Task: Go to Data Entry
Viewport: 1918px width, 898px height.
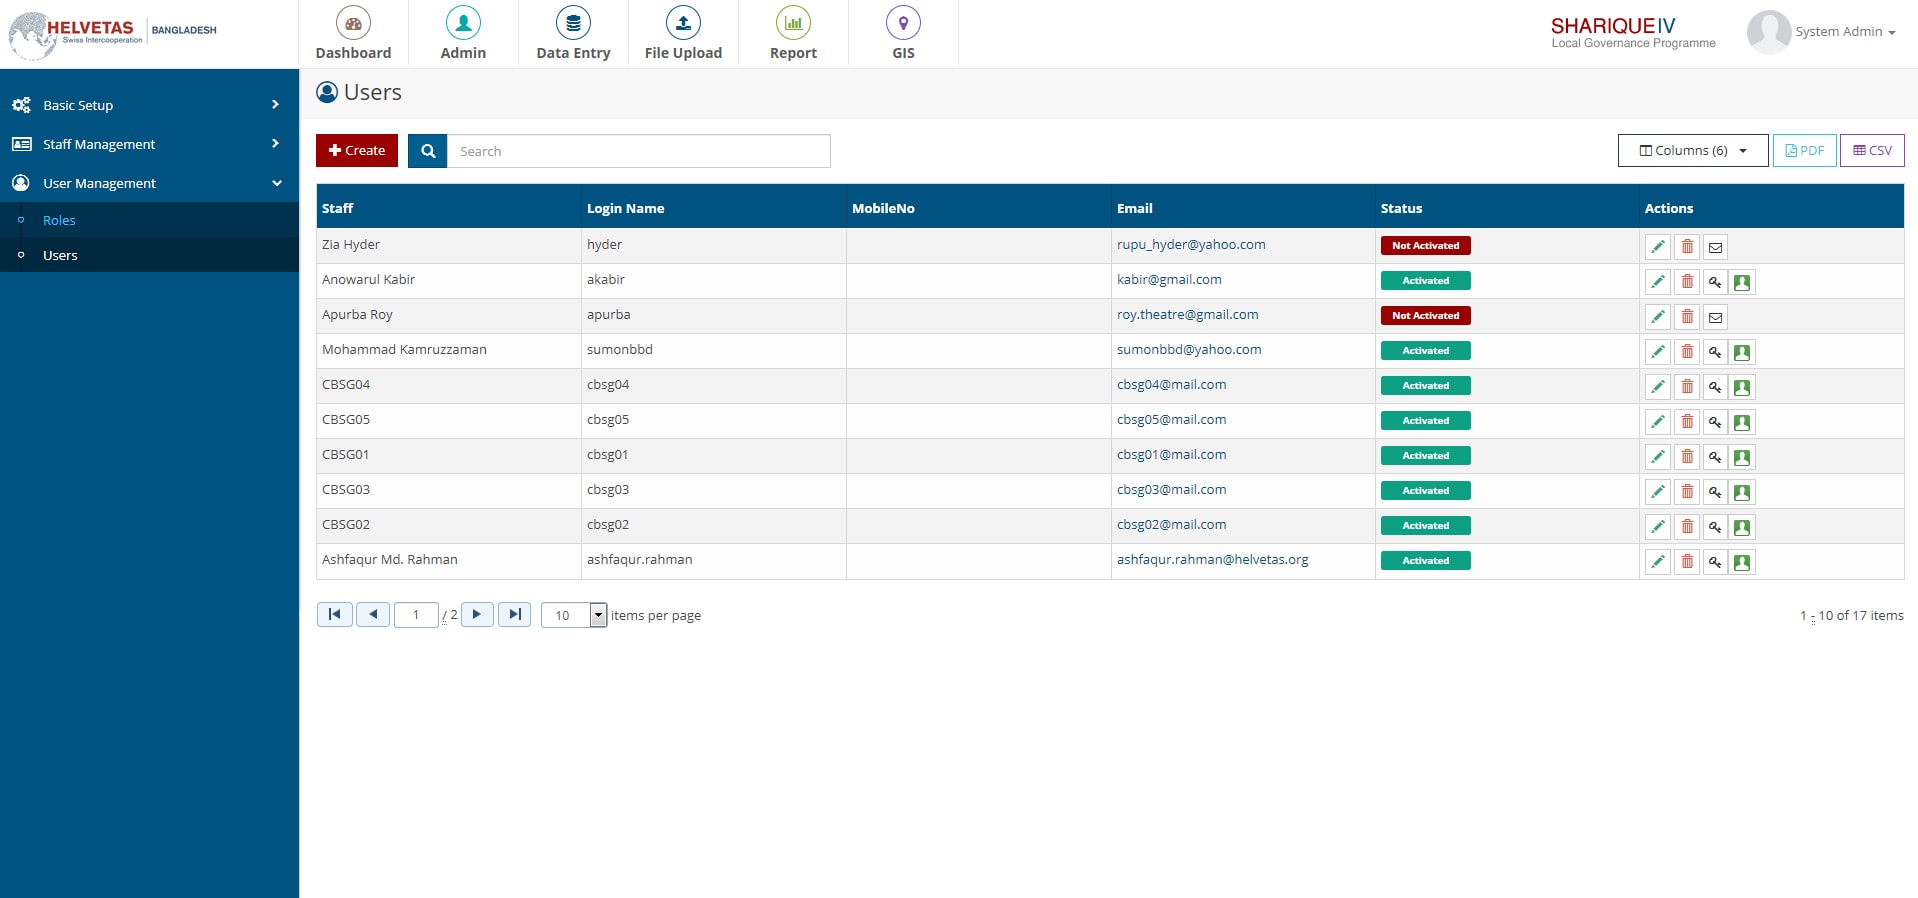Action: (573, 33)
